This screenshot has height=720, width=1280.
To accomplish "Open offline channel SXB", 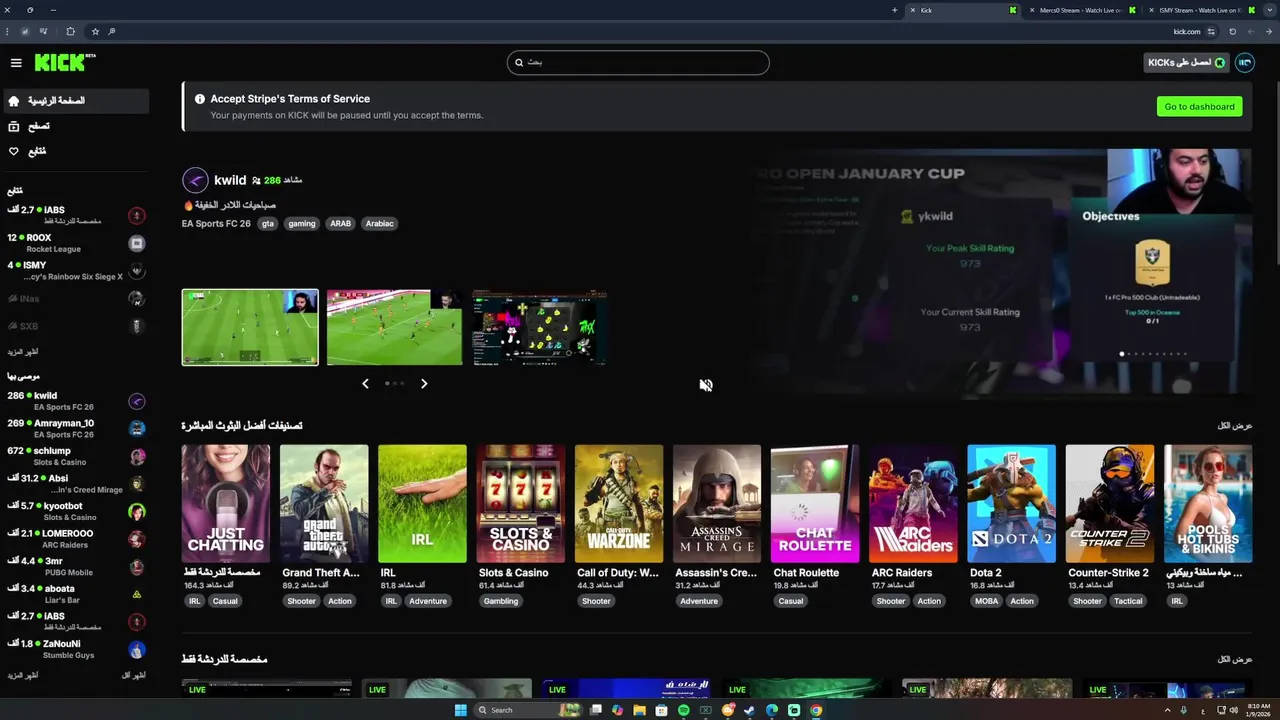I will pyautogui.click(x=75, y=326).
